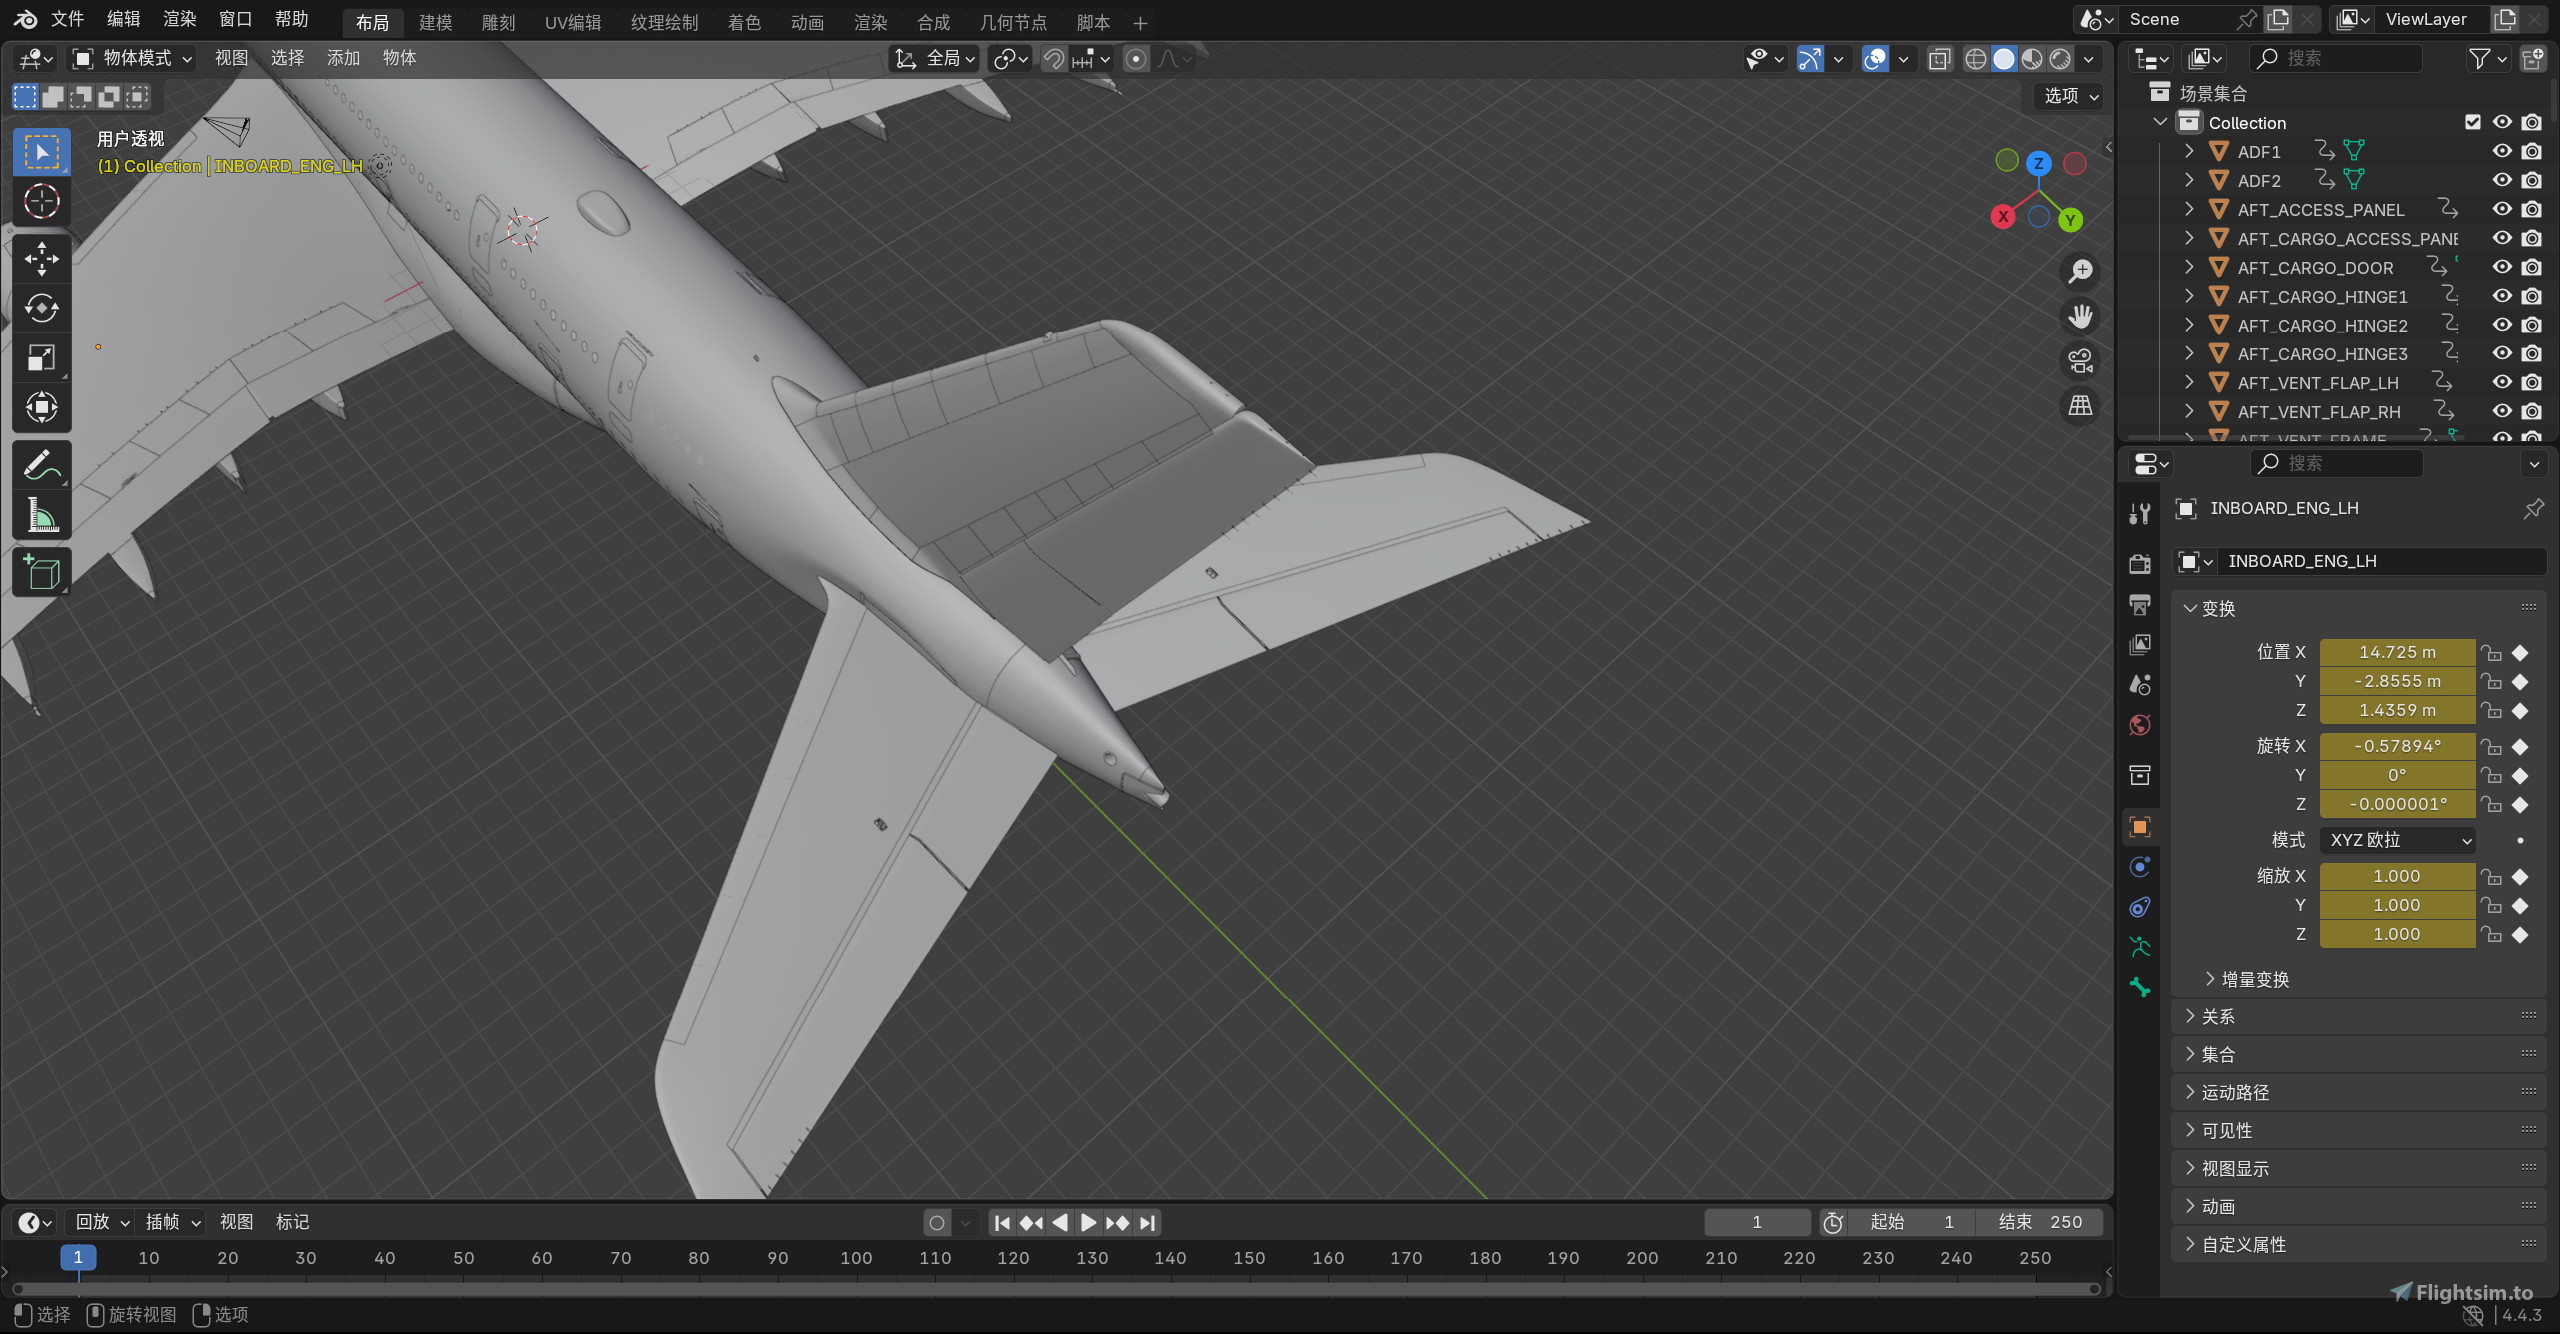This screenshot has height=1334, width=2560.
Task: Select the Rotate tool
Action: [x=41, y=309]
